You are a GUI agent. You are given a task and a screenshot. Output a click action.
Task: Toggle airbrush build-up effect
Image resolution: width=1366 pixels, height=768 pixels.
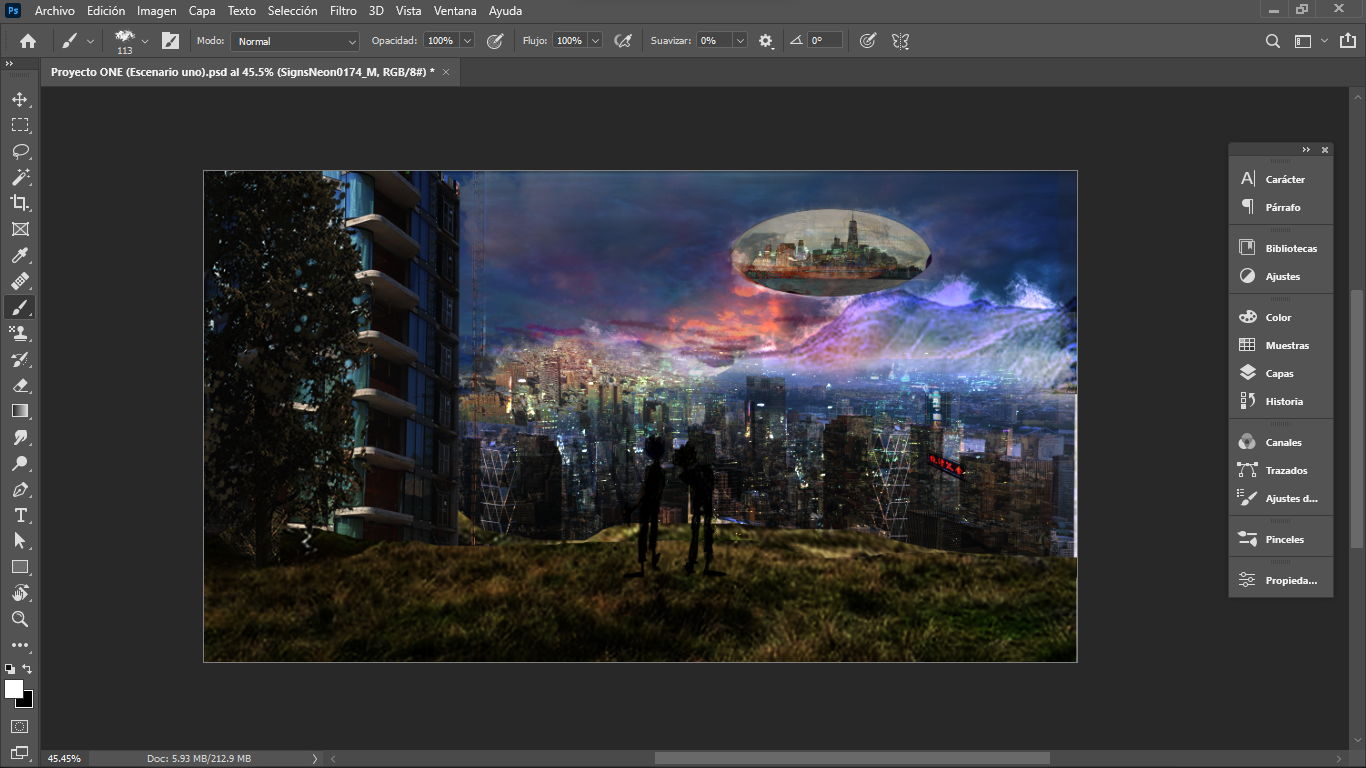tap(623, 41)
